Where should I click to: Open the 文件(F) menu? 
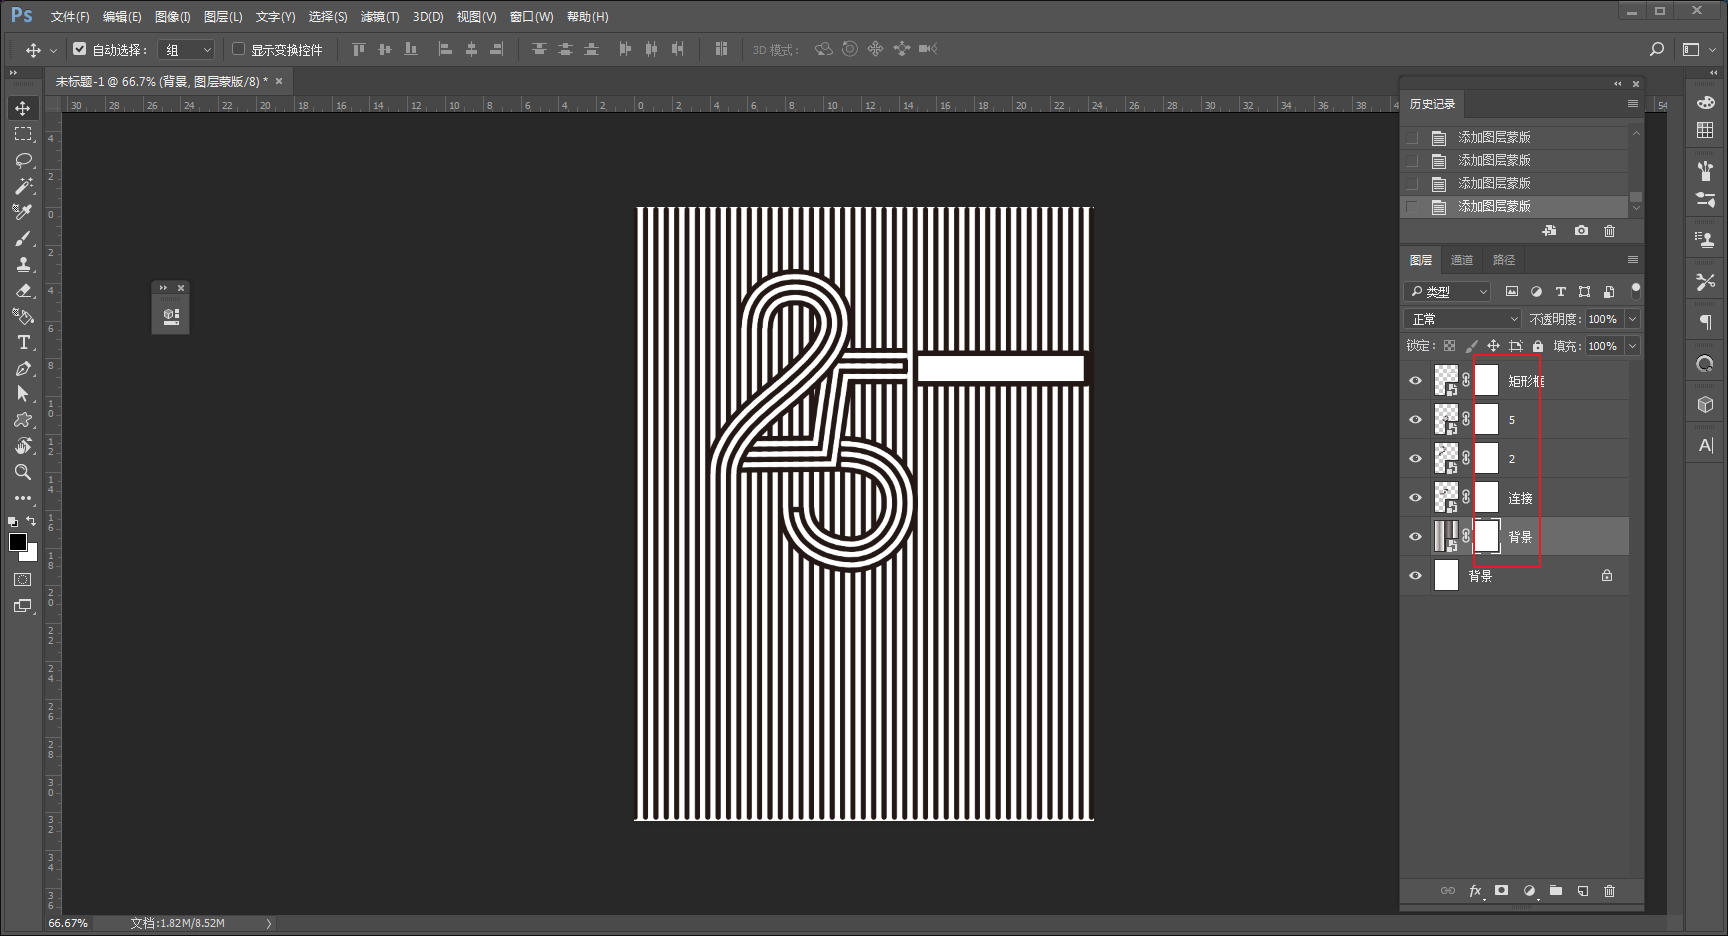click(70, 17)
